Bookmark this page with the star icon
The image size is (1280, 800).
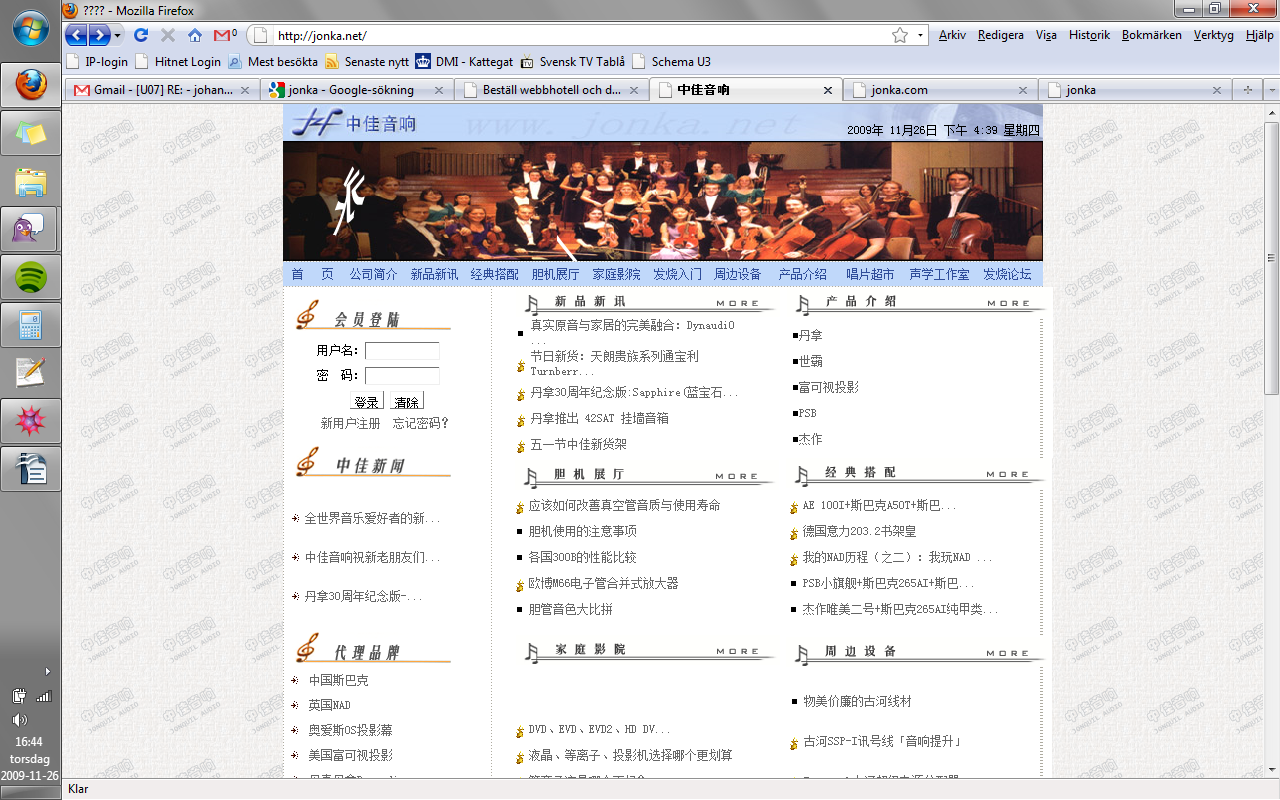(x=900, y=35)
